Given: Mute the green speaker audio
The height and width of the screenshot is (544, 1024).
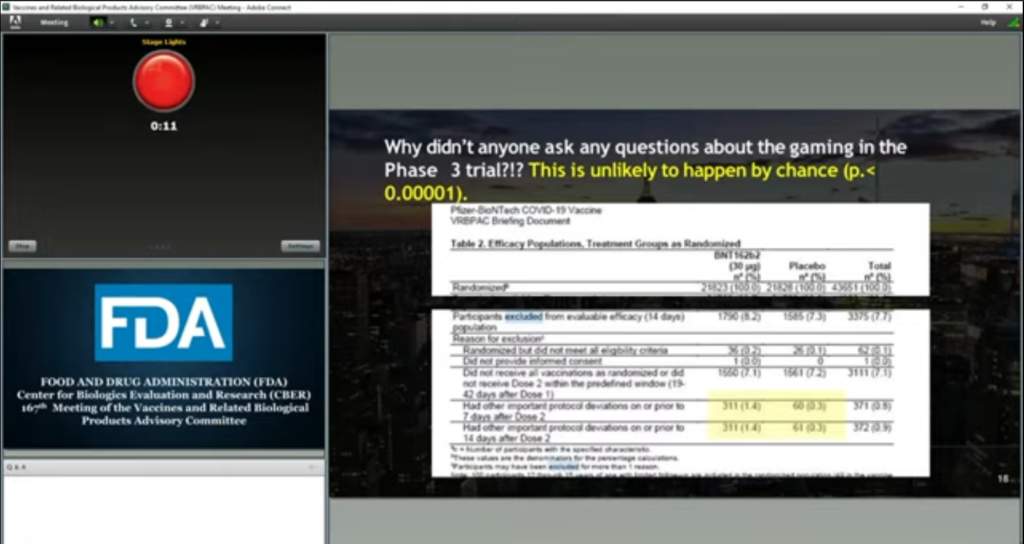Looking at the screenshot, I should (98, 22).
